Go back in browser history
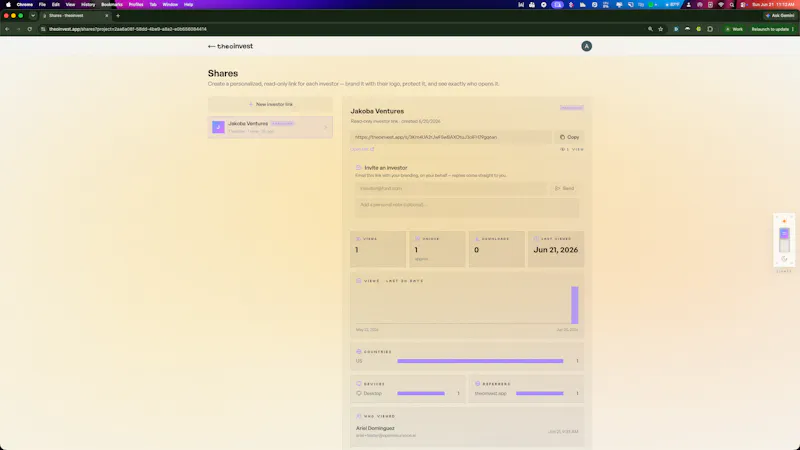Viewport: 800px width, 450px height. (x=7, y=29)
